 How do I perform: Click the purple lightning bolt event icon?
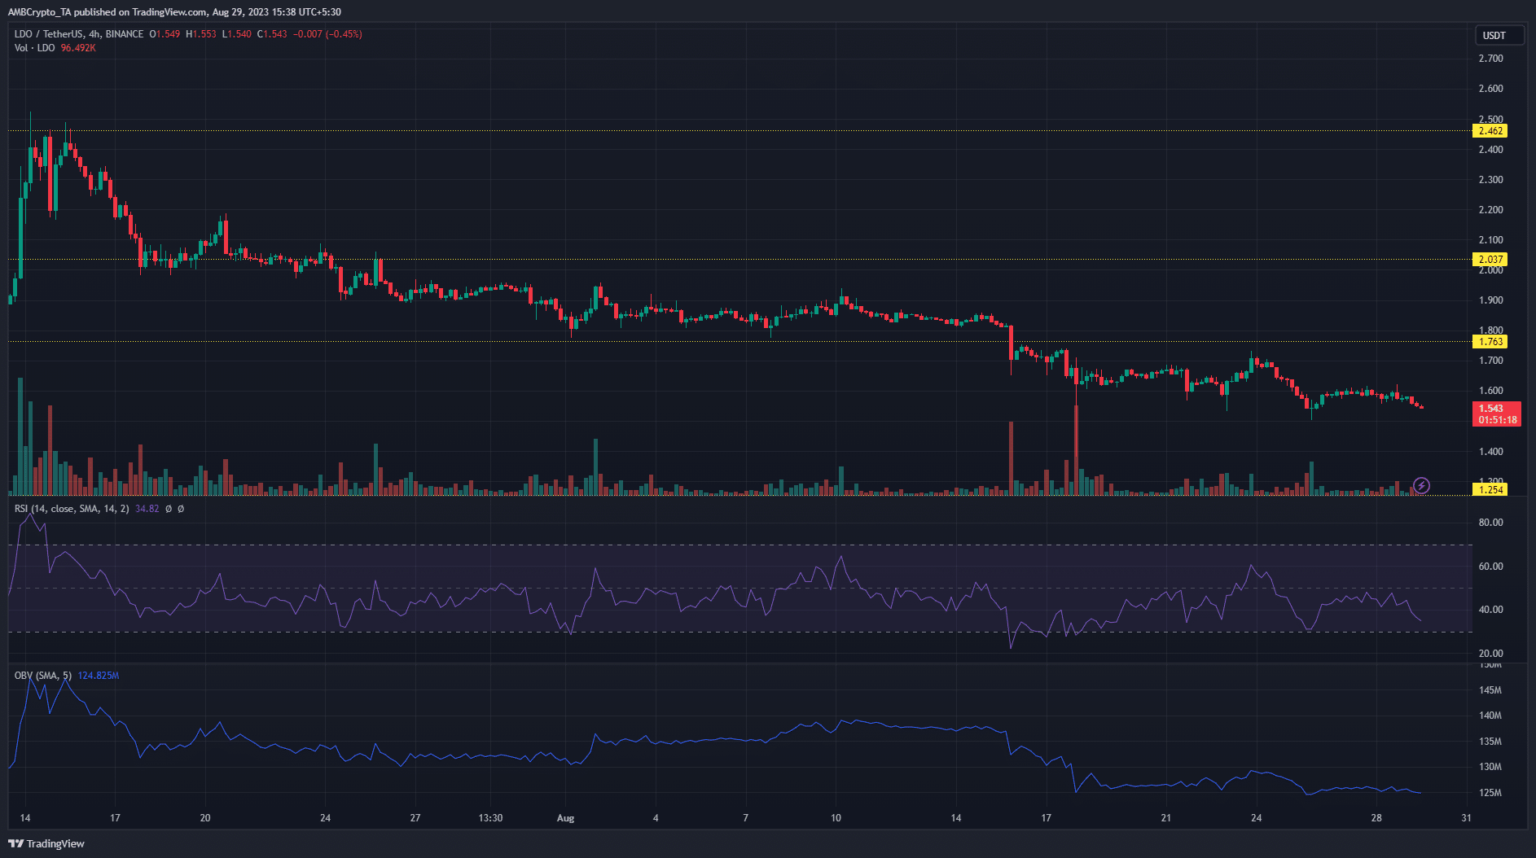tap(1421, 486)
